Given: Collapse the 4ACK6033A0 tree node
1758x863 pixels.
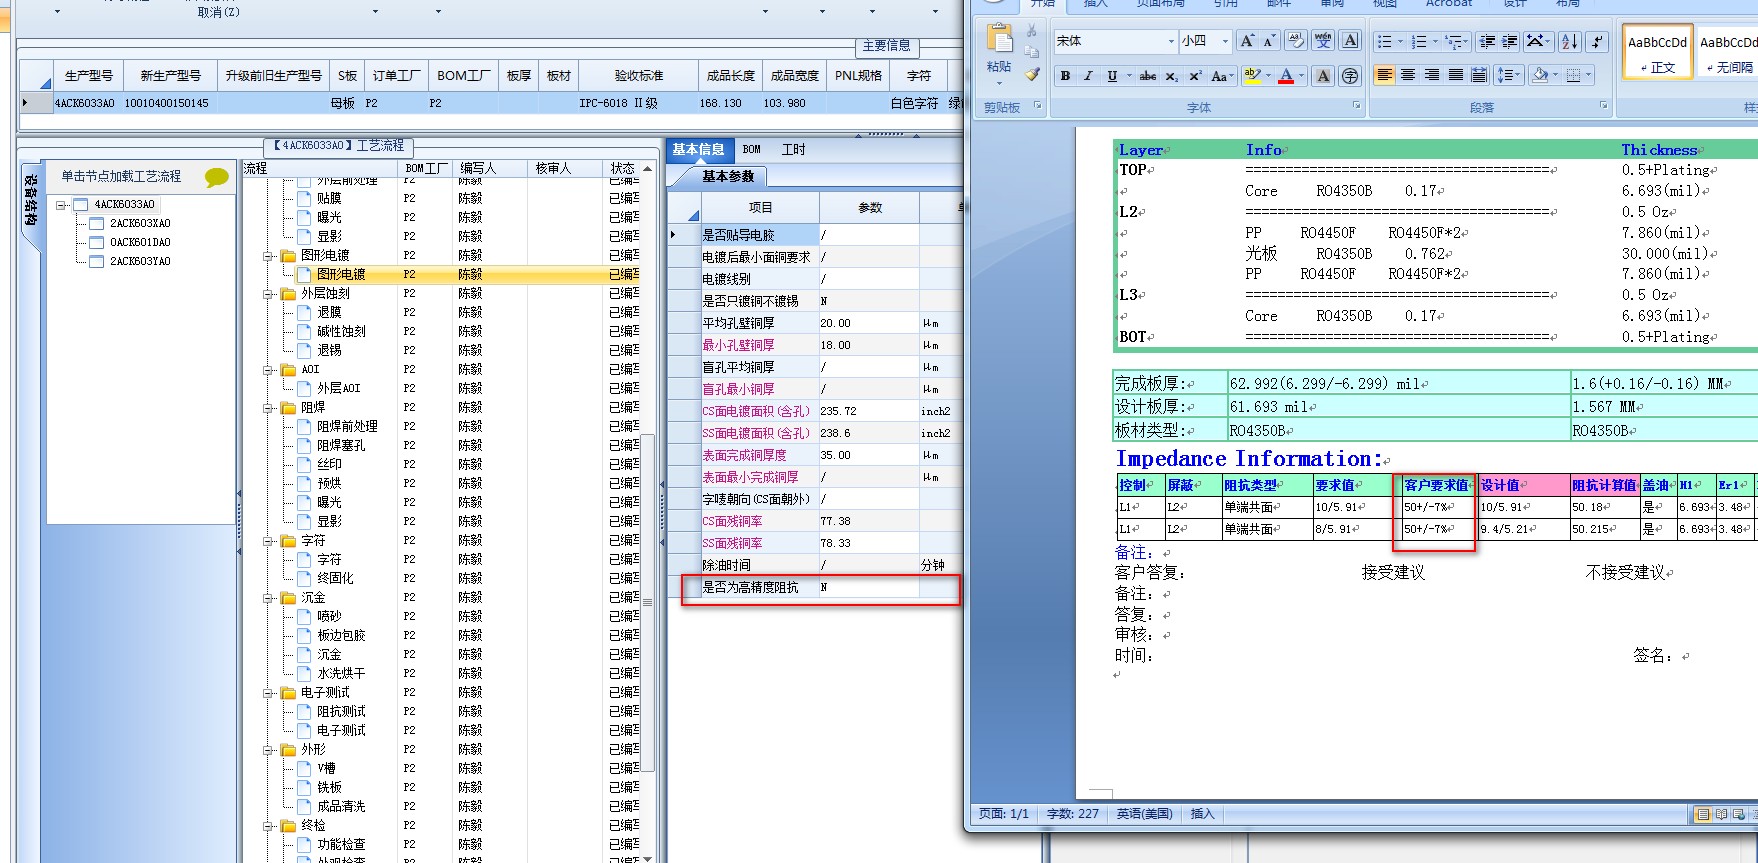Looking at the screenshot, I should 62,205.
